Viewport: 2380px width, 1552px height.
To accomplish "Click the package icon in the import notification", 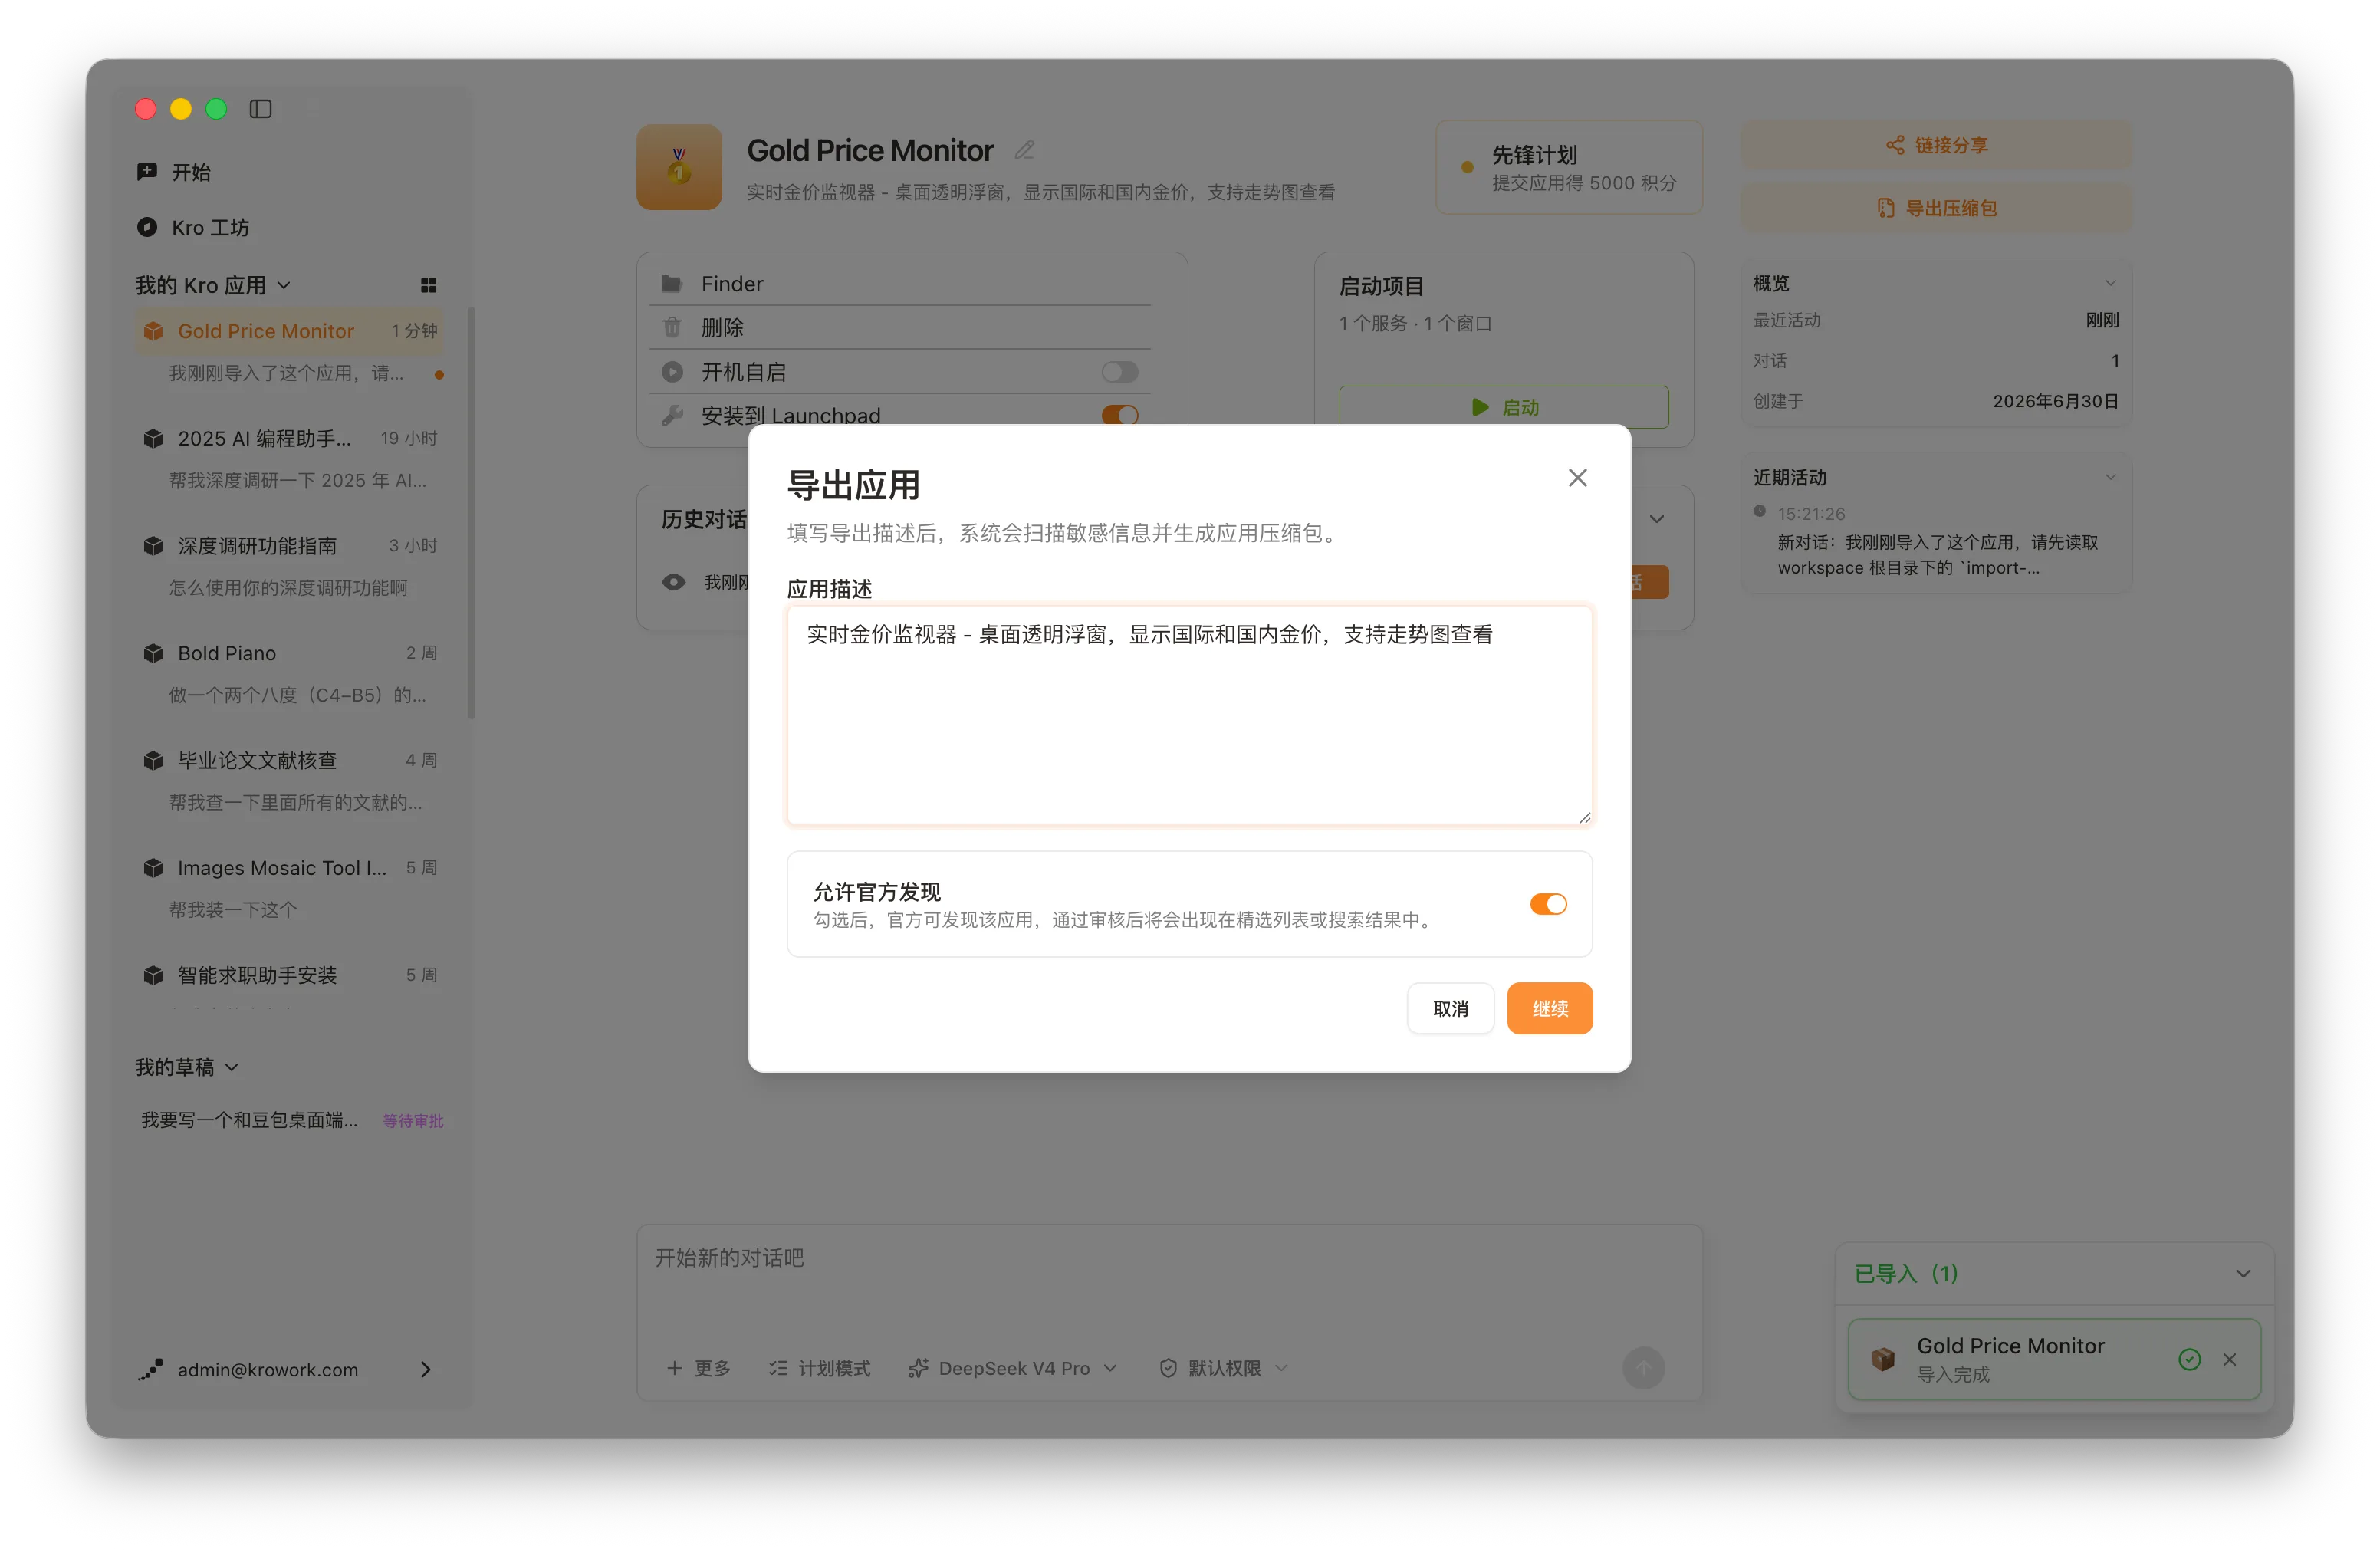I will [x=1883, y=1359].
